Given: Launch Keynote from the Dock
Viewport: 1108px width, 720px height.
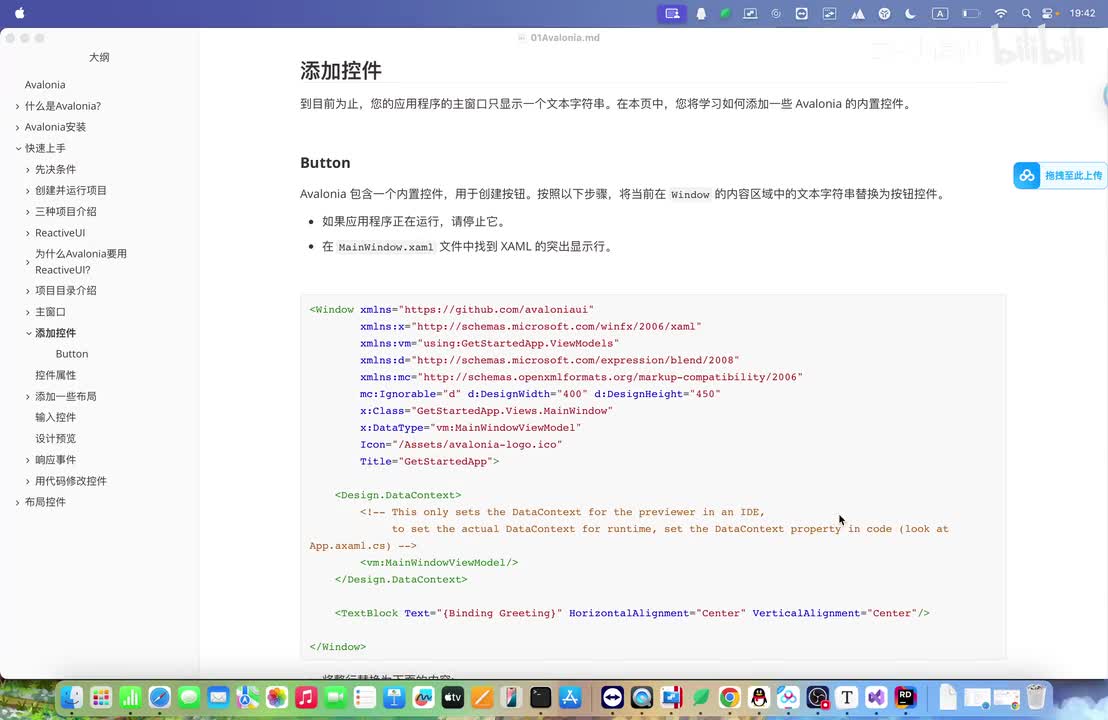Looking at the screenshot, I should (394, 698).
